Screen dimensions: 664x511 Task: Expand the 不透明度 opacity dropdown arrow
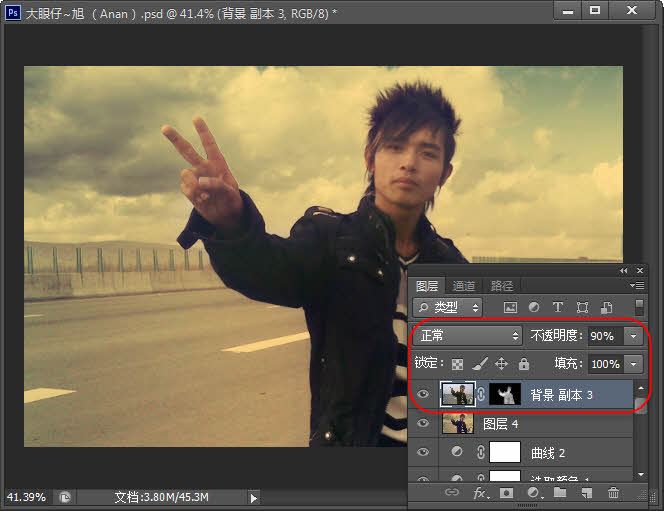(633, 336)
